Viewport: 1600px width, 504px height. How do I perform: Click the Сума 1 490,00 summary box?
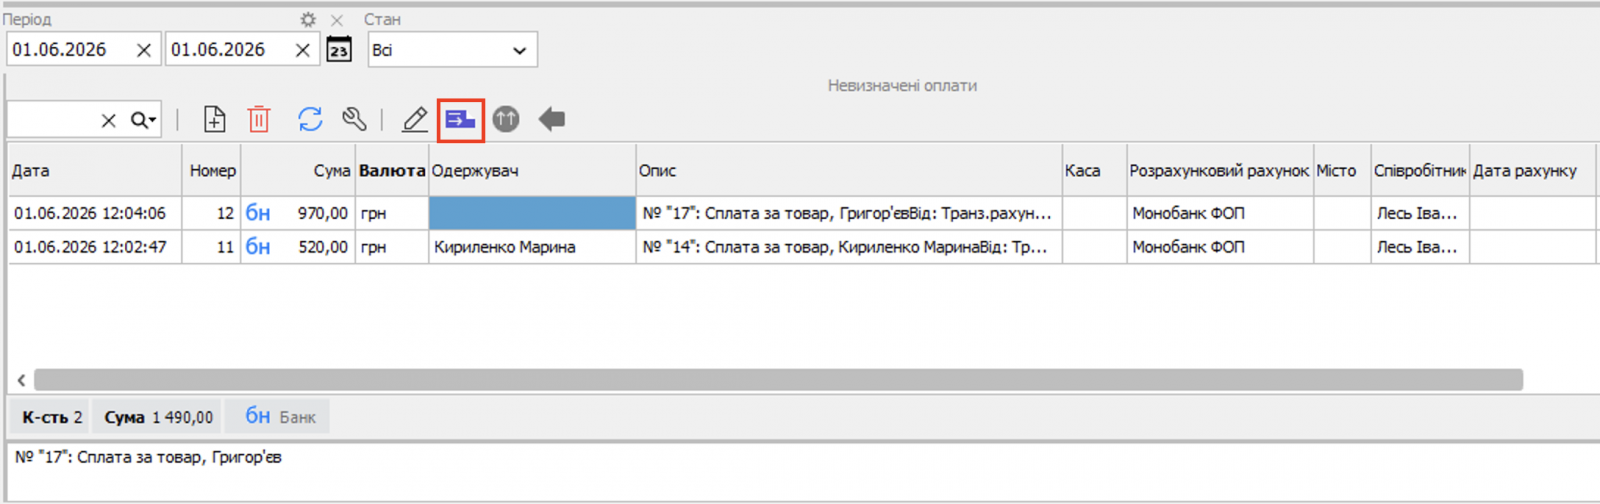click(158, 417)
